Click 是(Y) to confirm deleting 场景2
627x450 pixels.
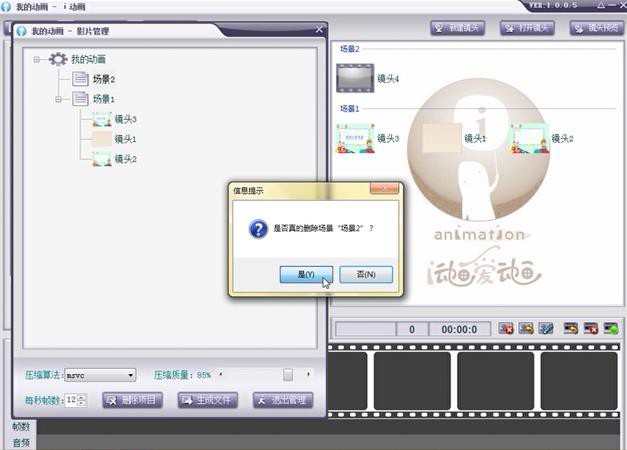click(x=306, y=274)
